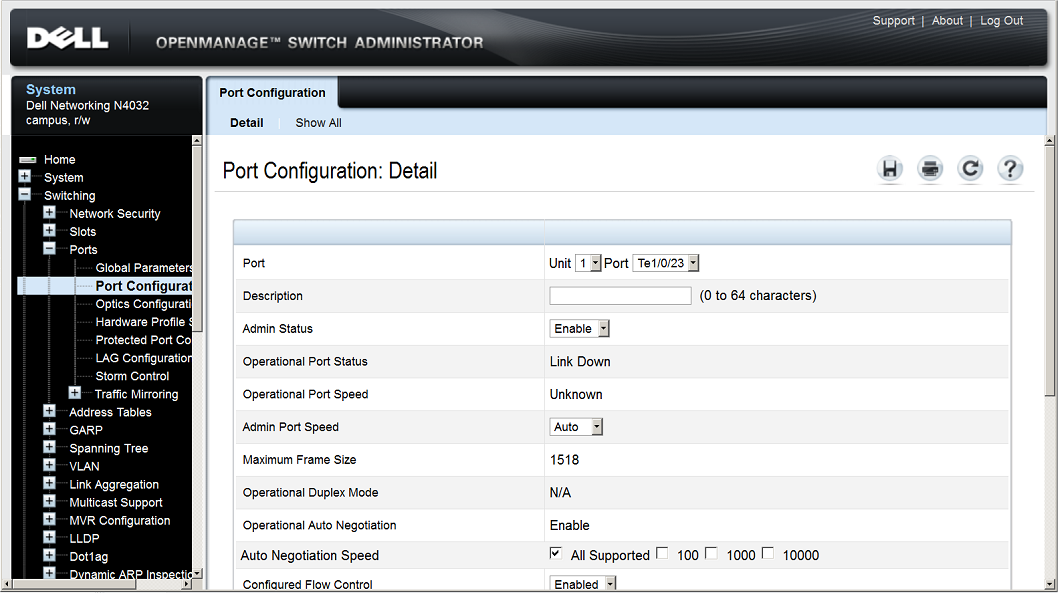Viewport: 1058px width, 593px height.
Task: Open the Admin Port Speed dropdown
Action: 594,426
